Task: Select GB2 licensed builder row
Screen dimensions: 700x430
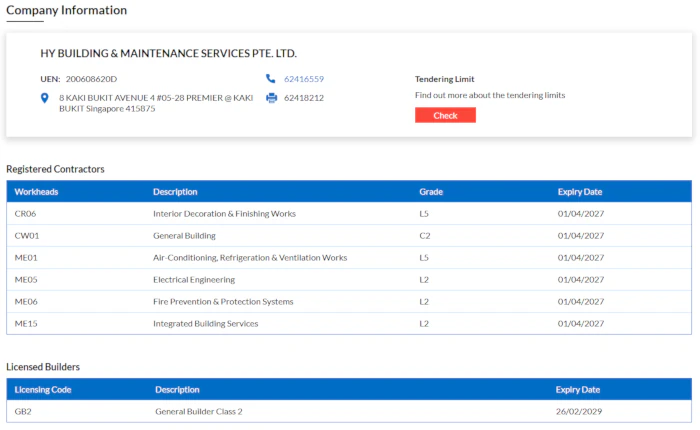Action: [x=24, y=411]
